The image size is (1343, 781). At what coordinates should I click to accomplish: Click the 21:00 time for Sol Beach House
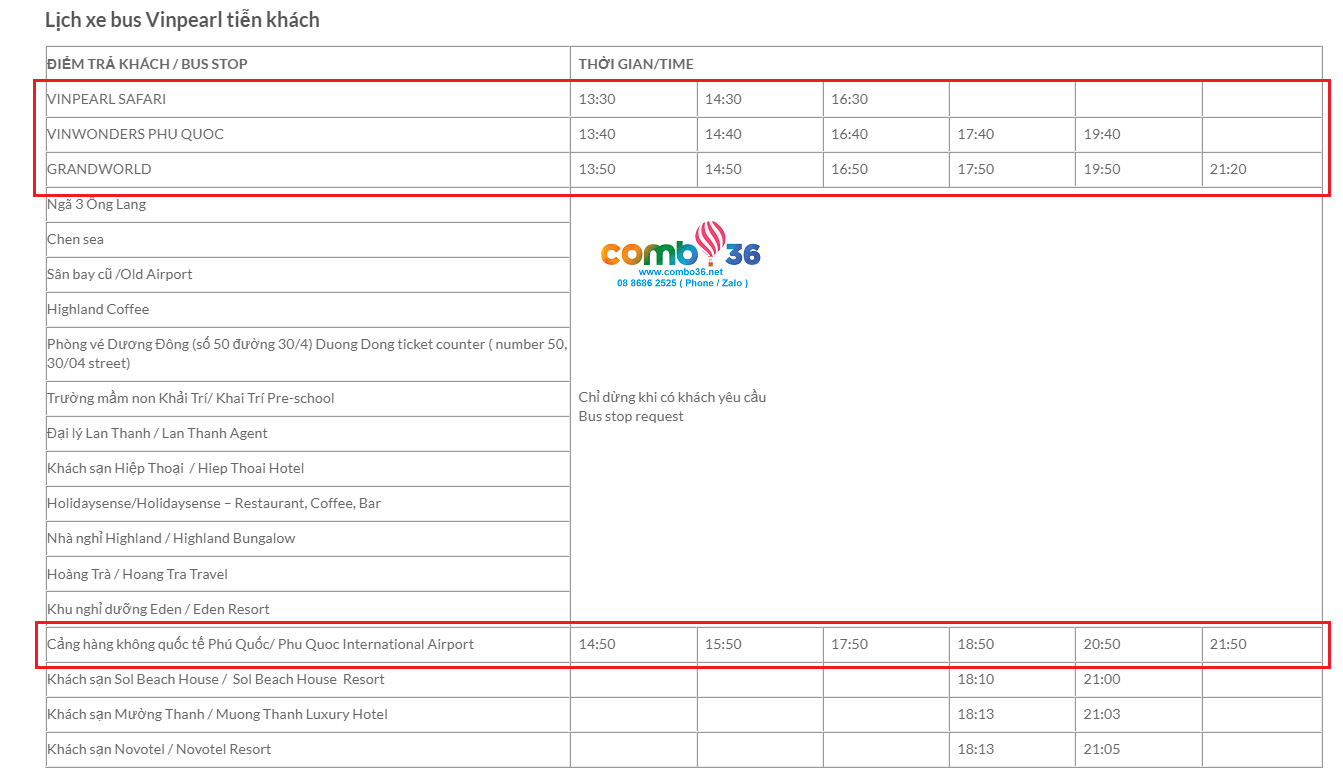1102,679
